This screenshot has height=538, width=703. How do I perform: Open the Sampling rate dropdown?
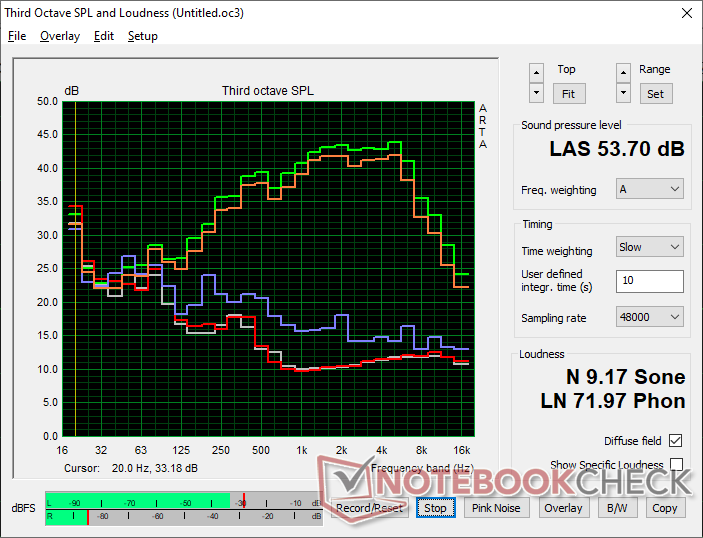click(649, 317)
